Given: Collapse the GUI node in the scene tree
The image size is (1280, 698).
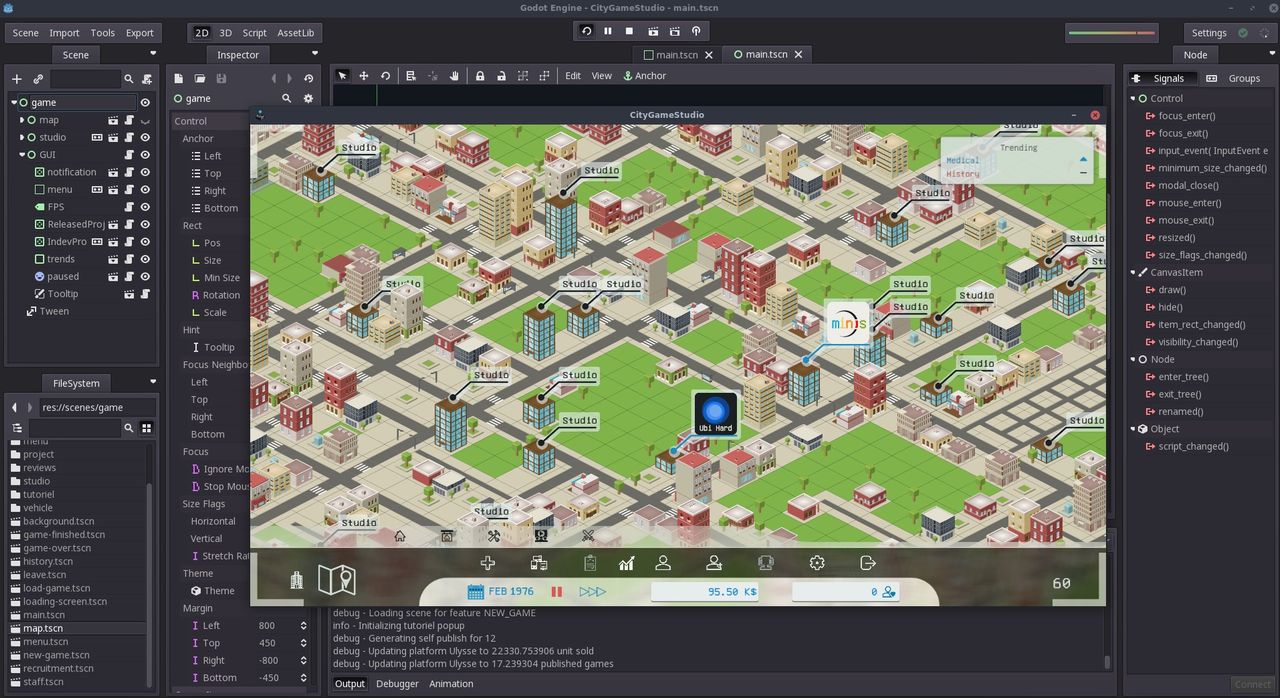Looking at the screenshot, I should pos(21,155).
